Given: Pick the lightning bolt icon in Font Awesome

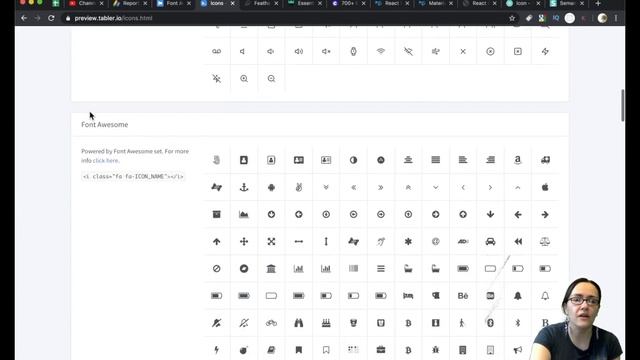Looking at the screenshot, I should click(x=216, y=350).
